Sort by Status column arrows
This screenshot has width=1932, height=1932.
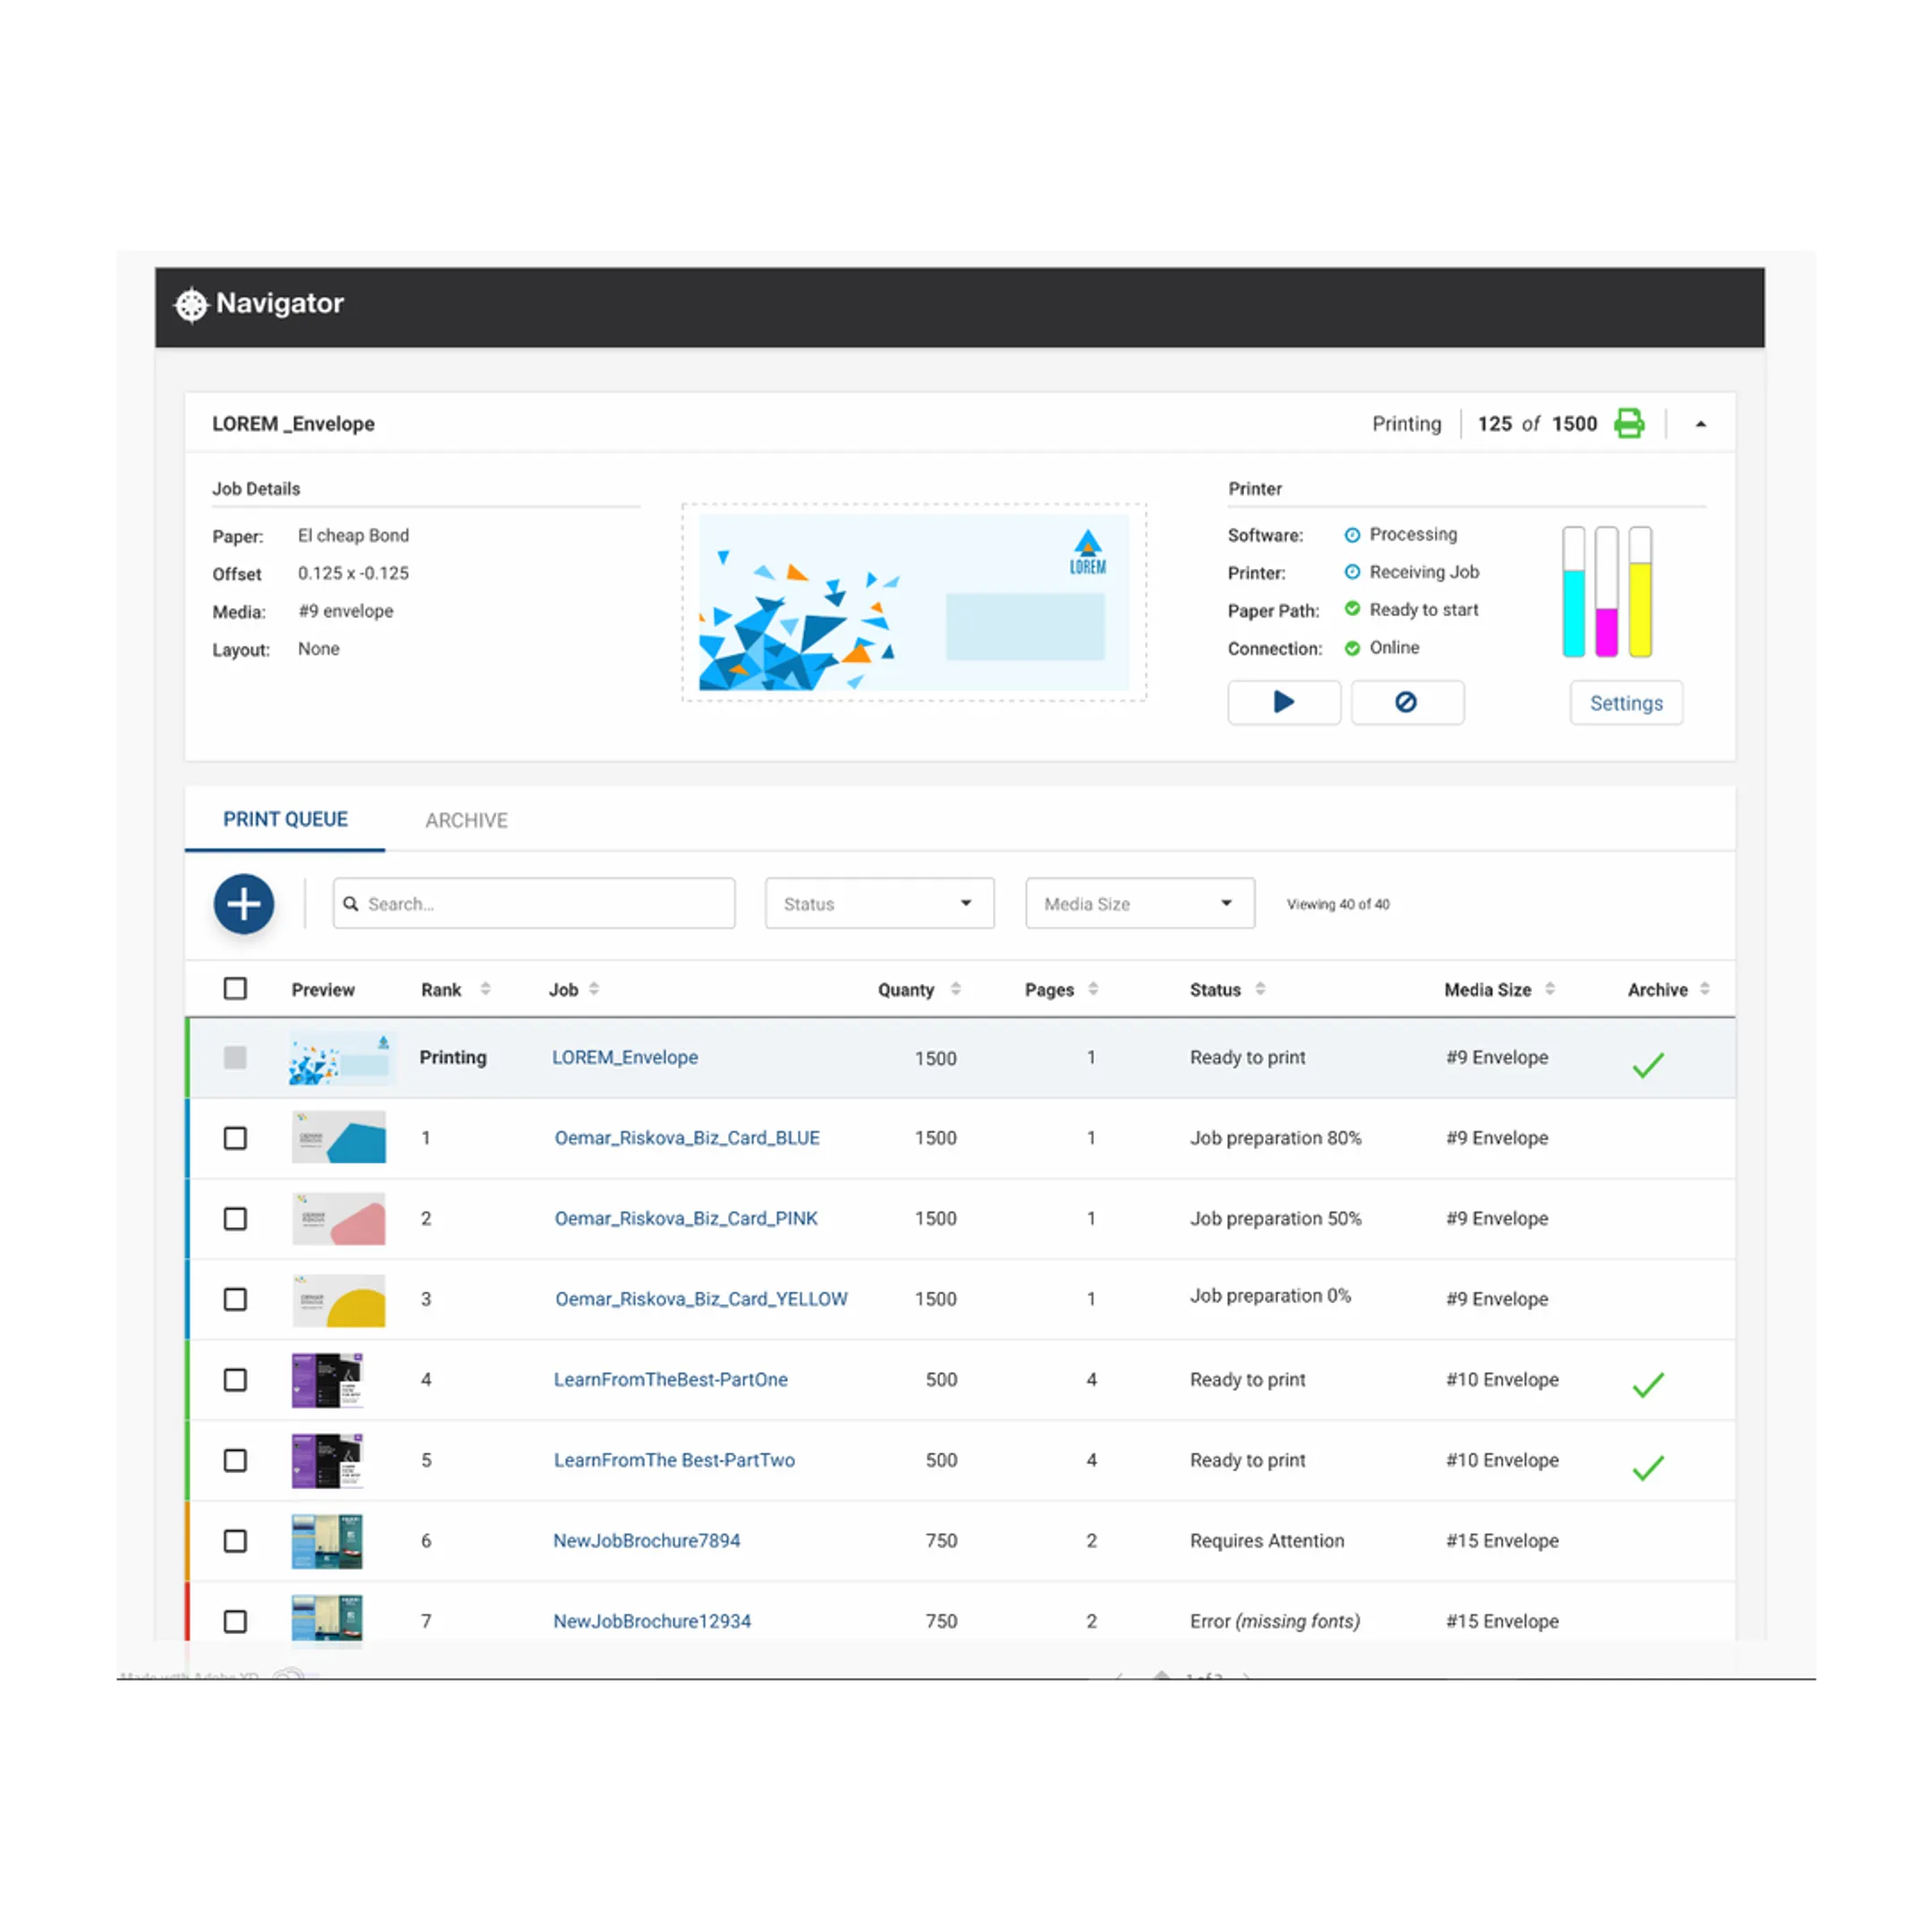point(1260,989)
